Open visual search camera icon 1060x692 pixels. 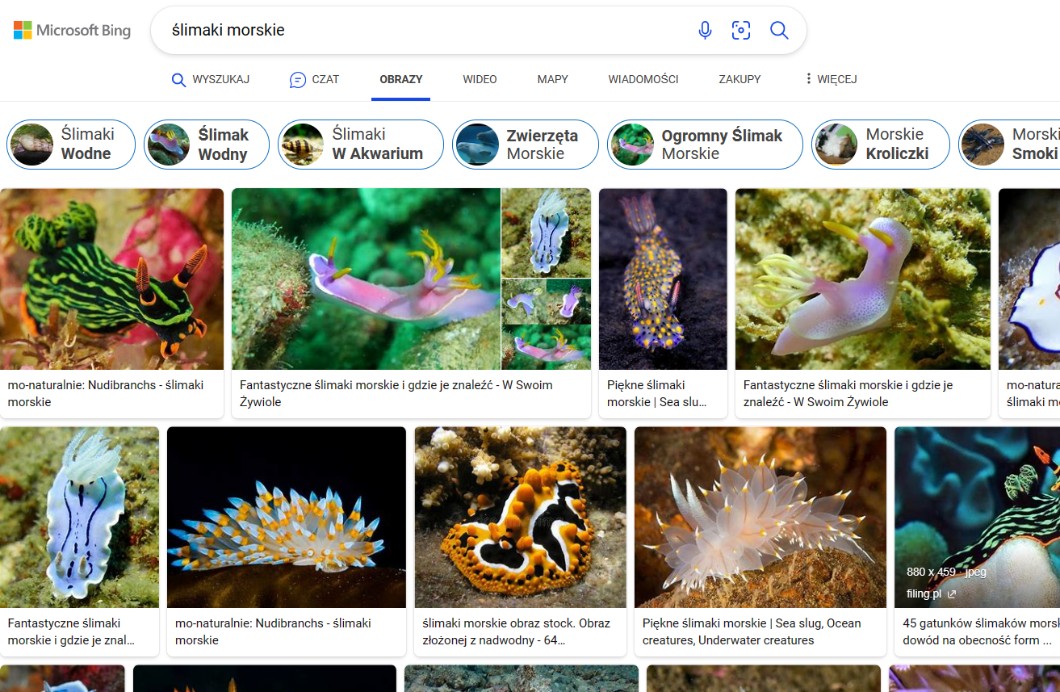[741, 30]
